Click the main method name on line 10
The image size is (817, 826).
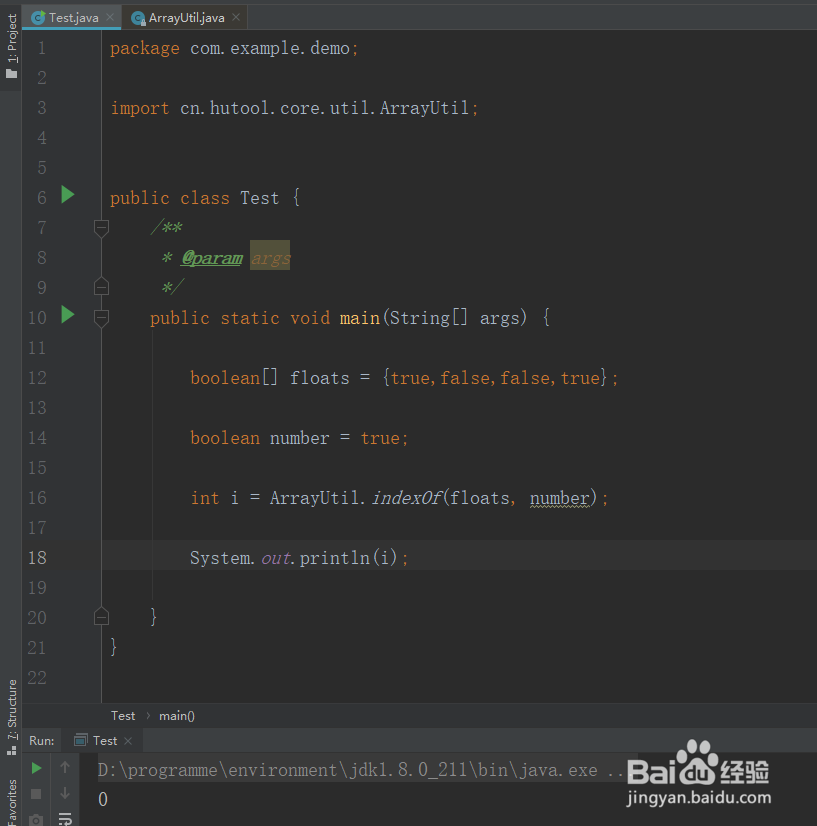click(x=360, y=318)
